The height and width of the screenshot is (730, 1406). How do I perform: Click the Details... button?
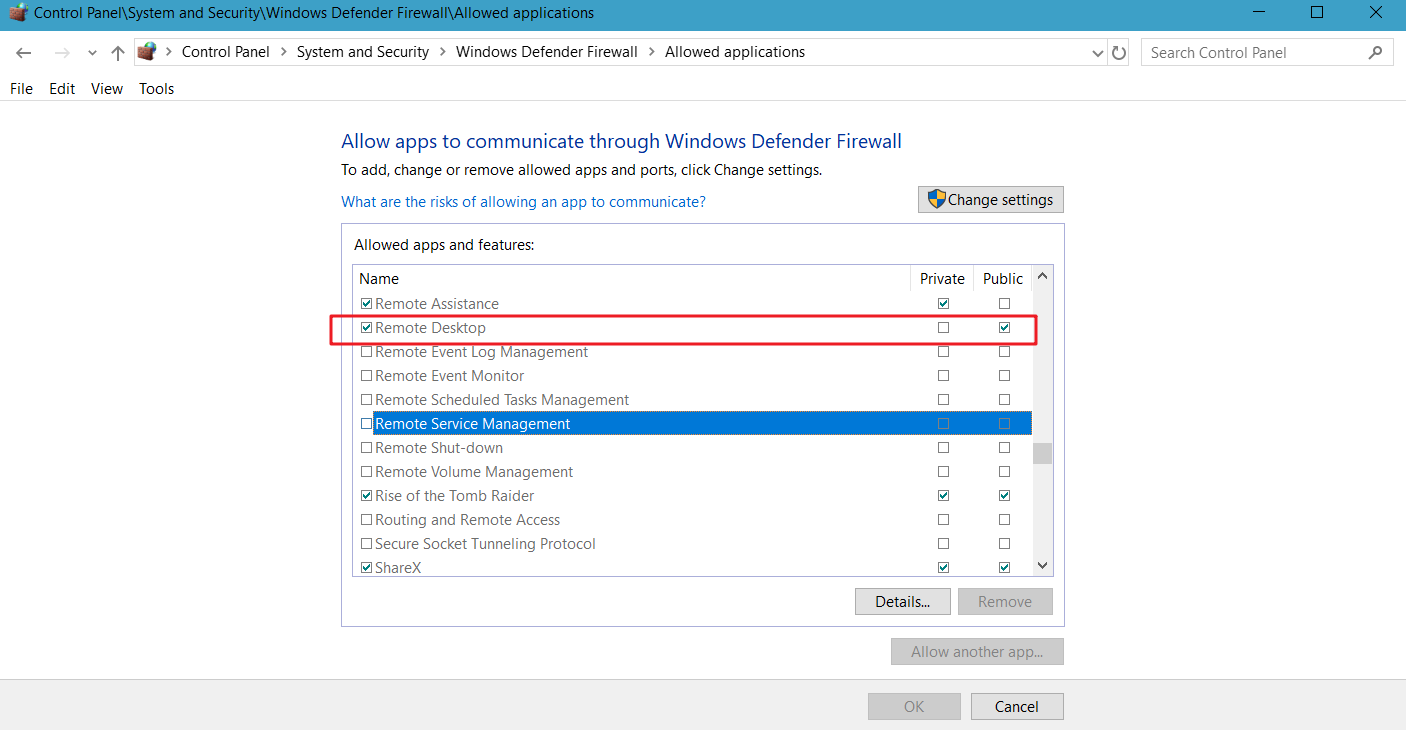pyautogui.click(x=903, y=601)
